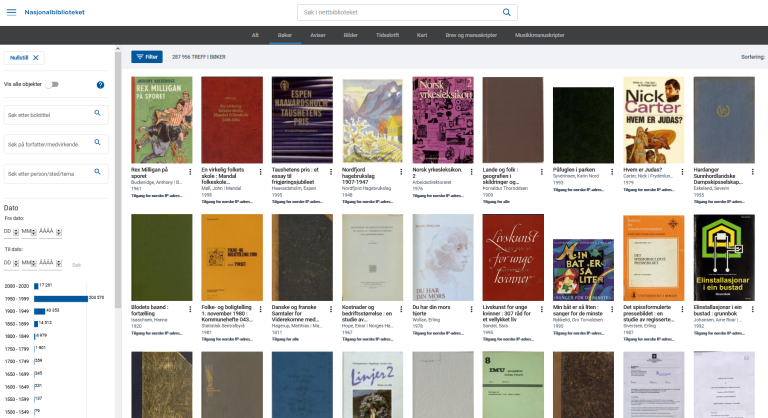Image resolution: width=768 pixels, height=418 pixels.
Task: Open the Norsk yrkesleksikon pink cover
Action: coord(443,120)
